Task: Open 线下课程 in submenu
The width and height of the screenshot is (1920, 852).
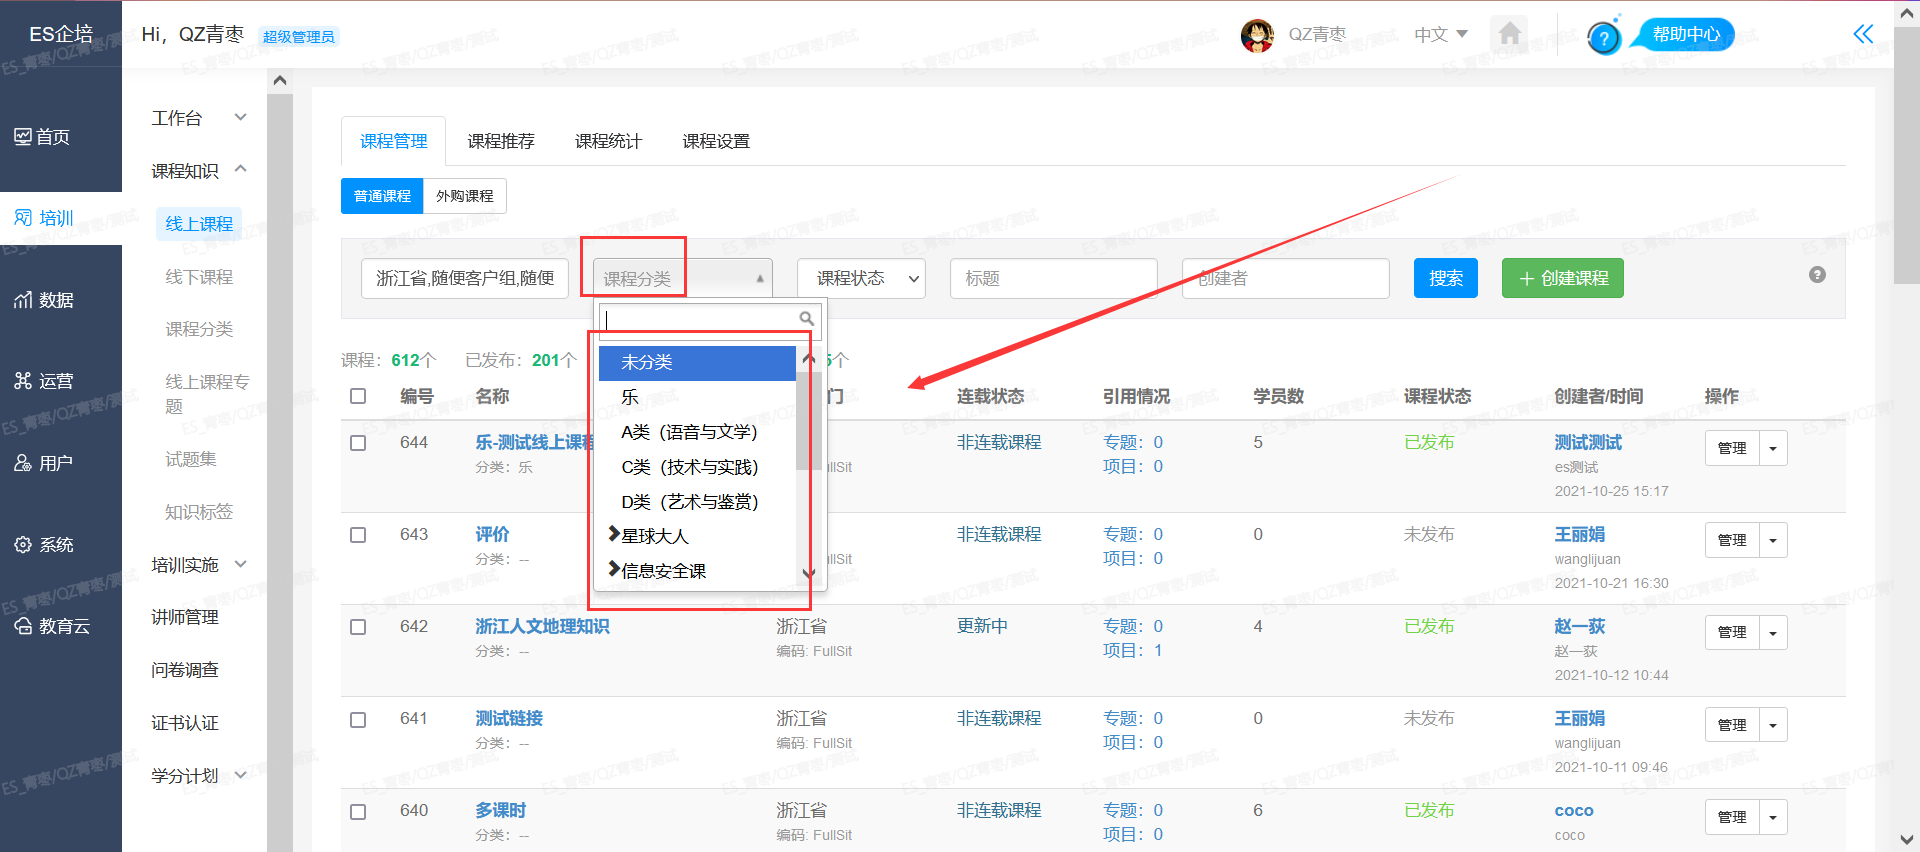Action: click(x=199, y=277)
